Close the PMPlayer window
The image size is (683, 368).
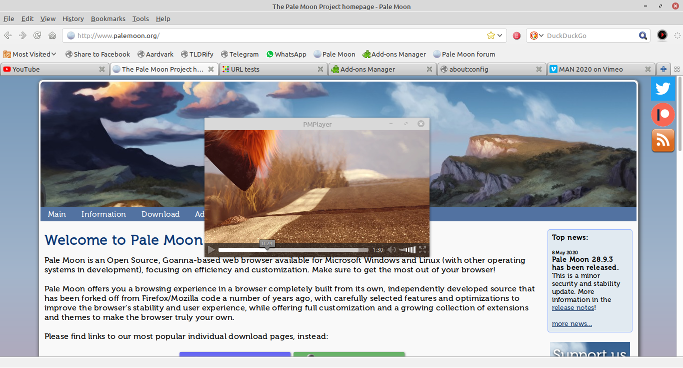[421, 124]
